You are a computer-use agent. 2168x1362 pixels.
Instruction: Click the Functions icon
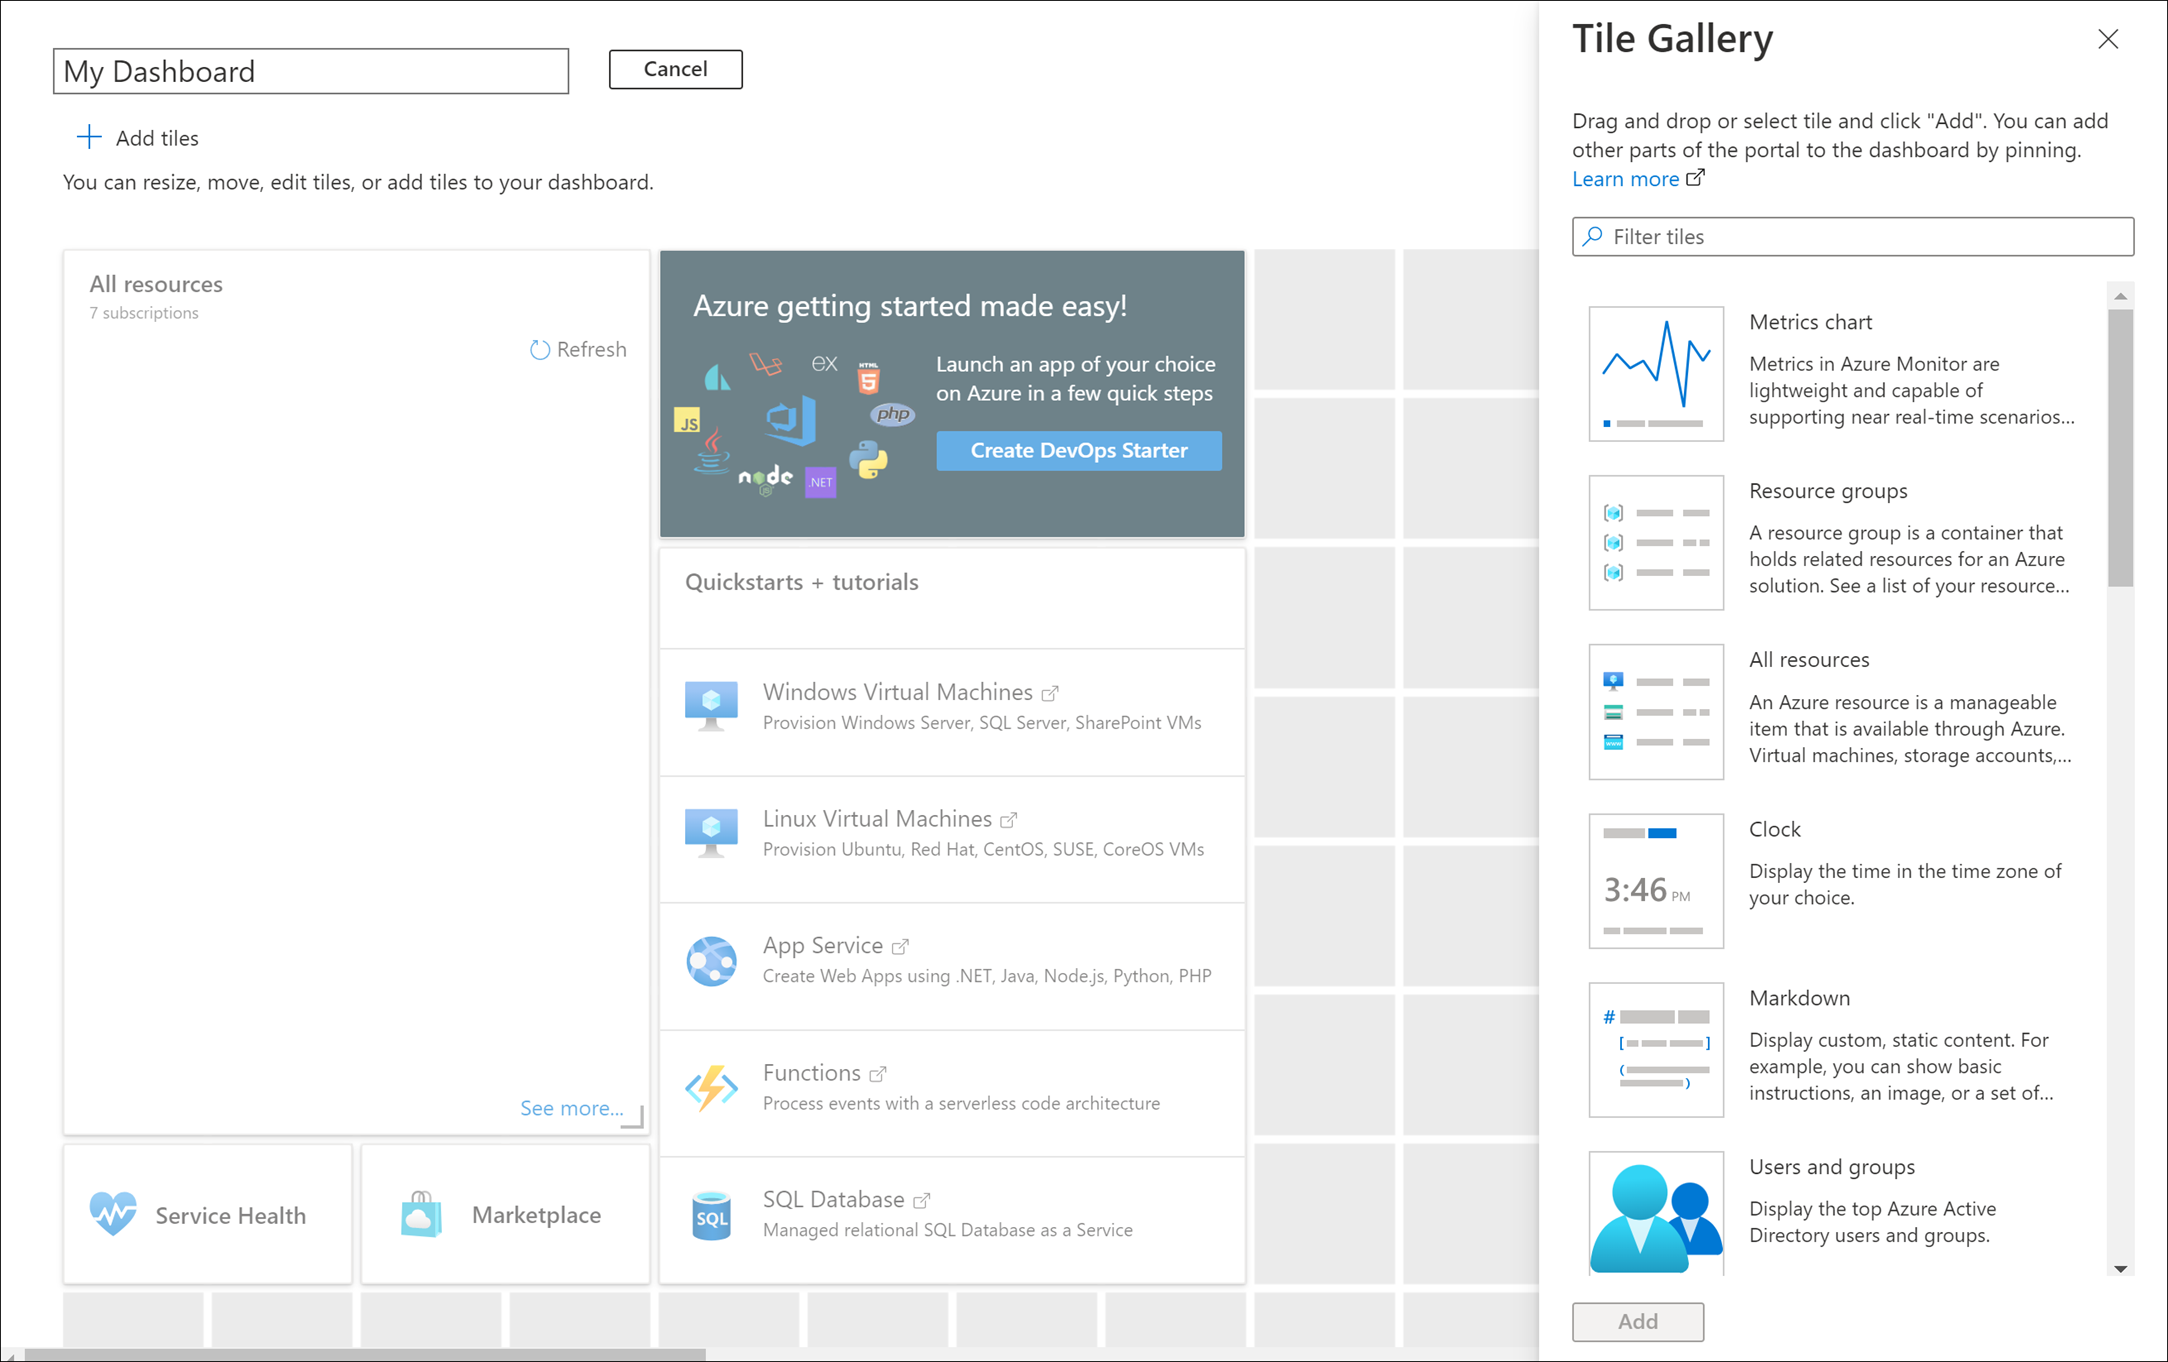click(711, 1087)
